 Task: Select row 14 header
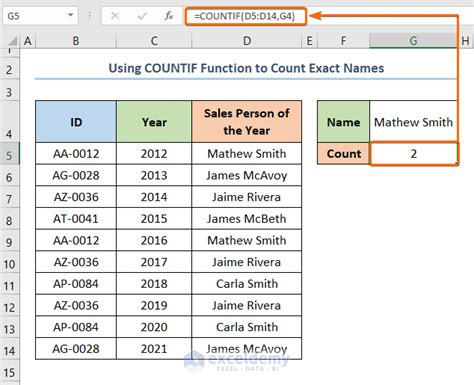pyautogui.click(x=9, y=349)
